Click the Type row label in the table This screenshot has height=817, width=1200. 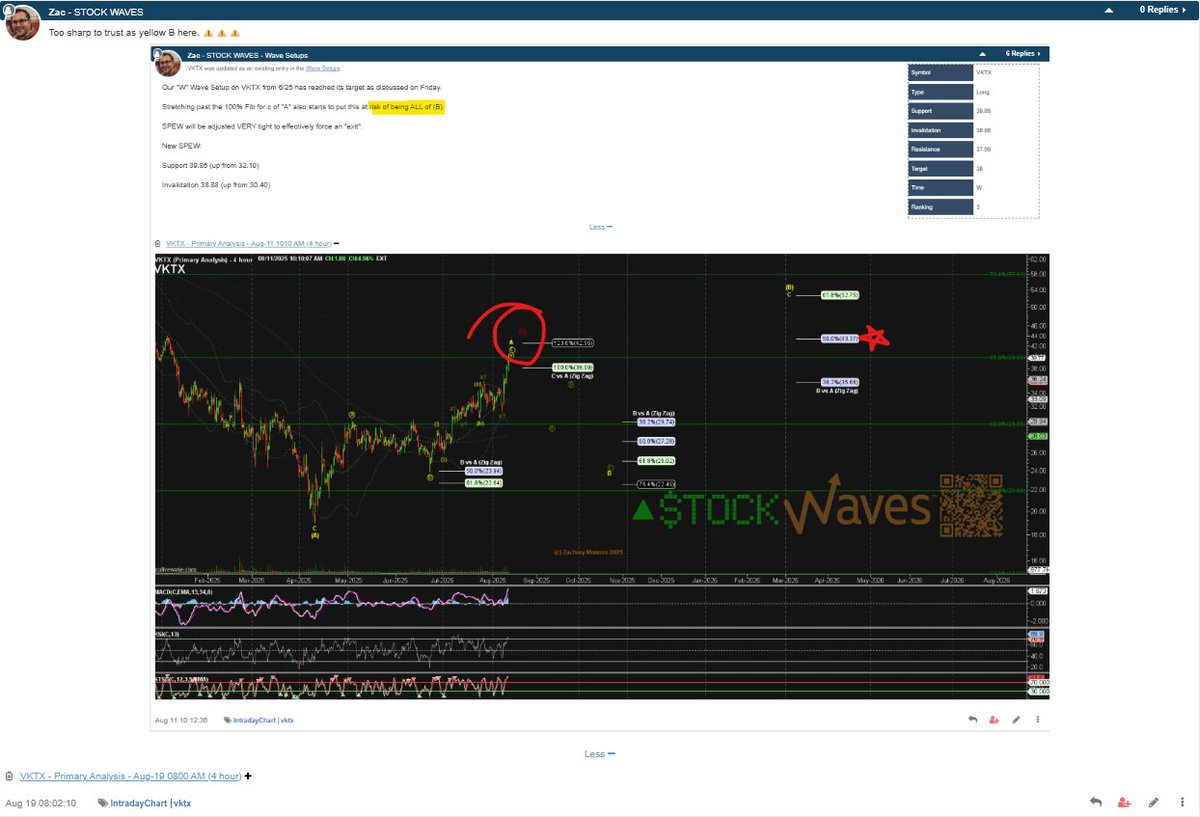pos(938,92)
